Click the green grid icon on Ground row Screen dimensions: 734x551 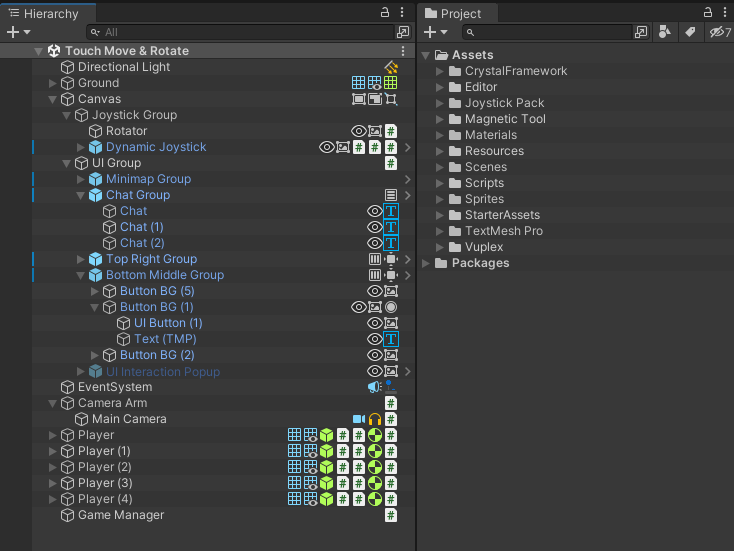[391, 83]
